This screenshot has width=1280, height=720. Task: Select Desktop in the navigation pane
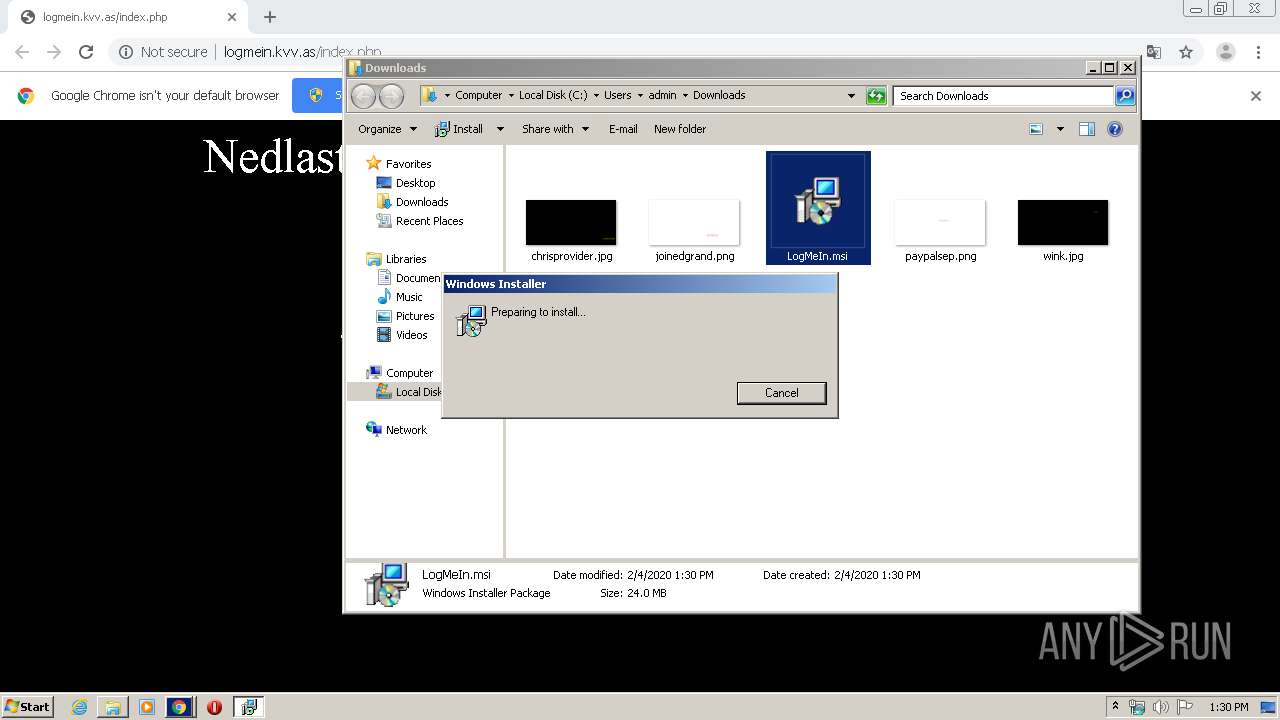(415, 183)
